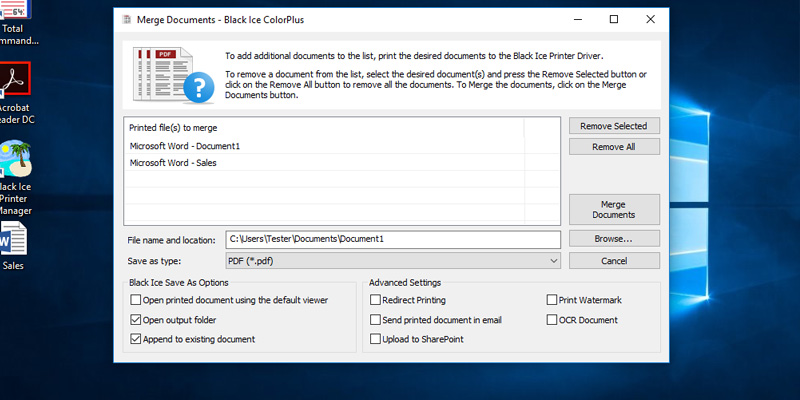800x400 pixels.
Task: Click the File name and location field
Action: 392,239
